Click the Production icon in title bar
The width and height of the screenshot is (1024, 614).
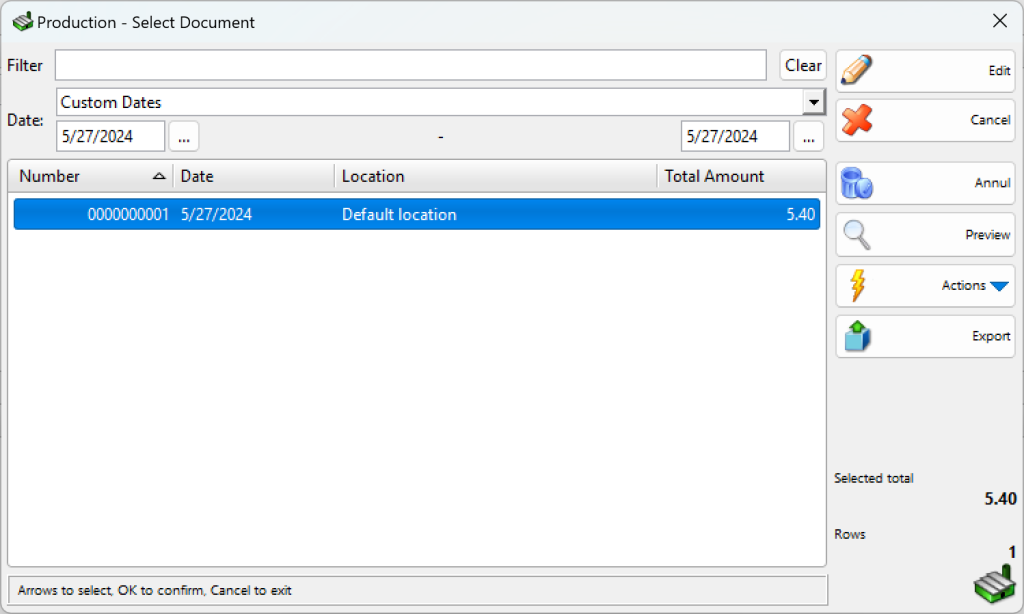coord(22,21)
